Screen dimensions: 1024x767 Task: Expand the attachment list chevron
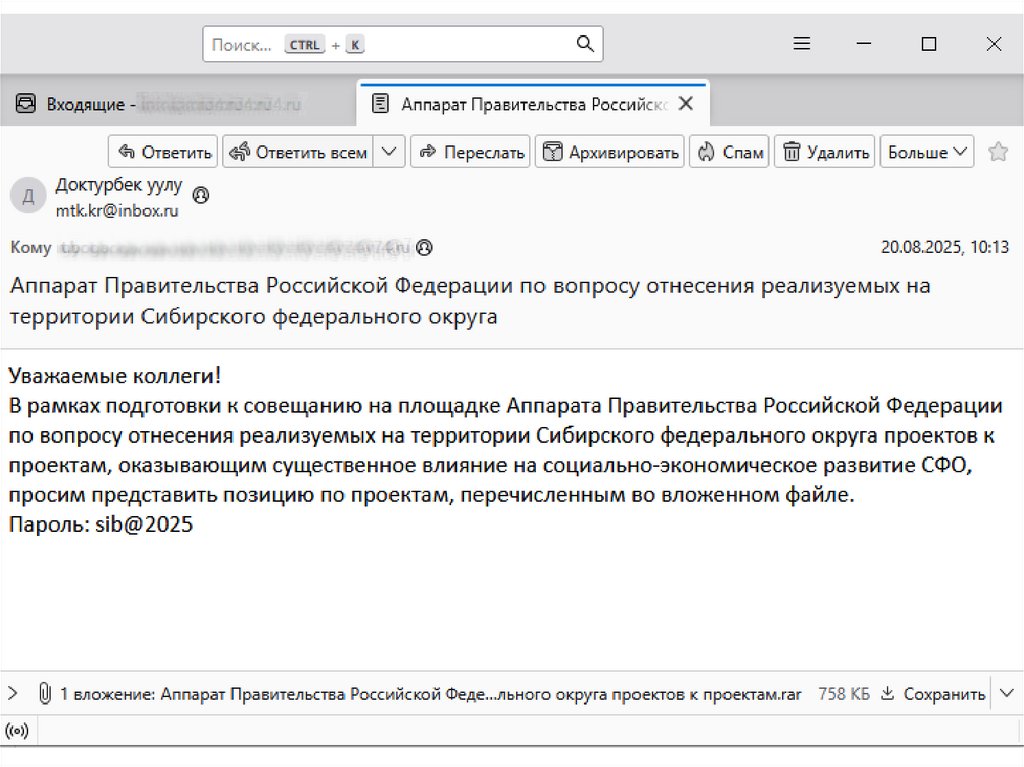[x=13, y=693]
